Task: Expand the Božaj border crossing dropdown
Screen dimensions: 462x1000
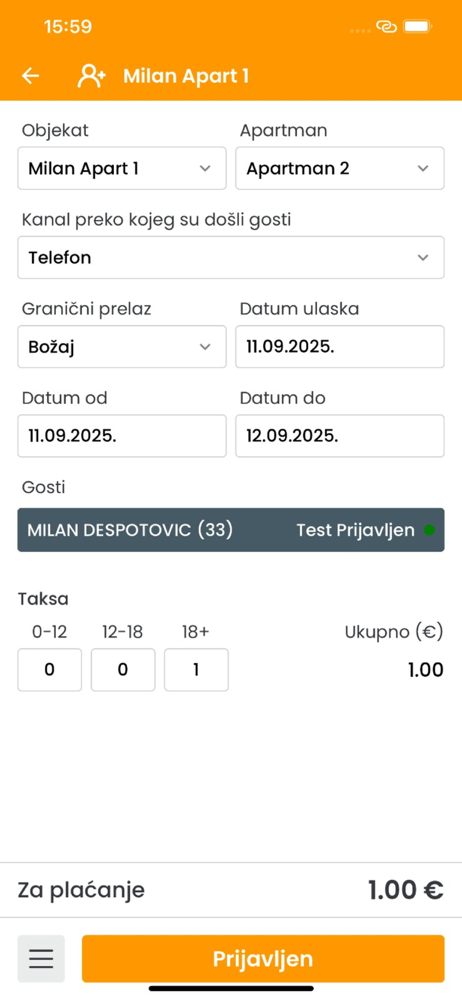Action: (122, 347)
